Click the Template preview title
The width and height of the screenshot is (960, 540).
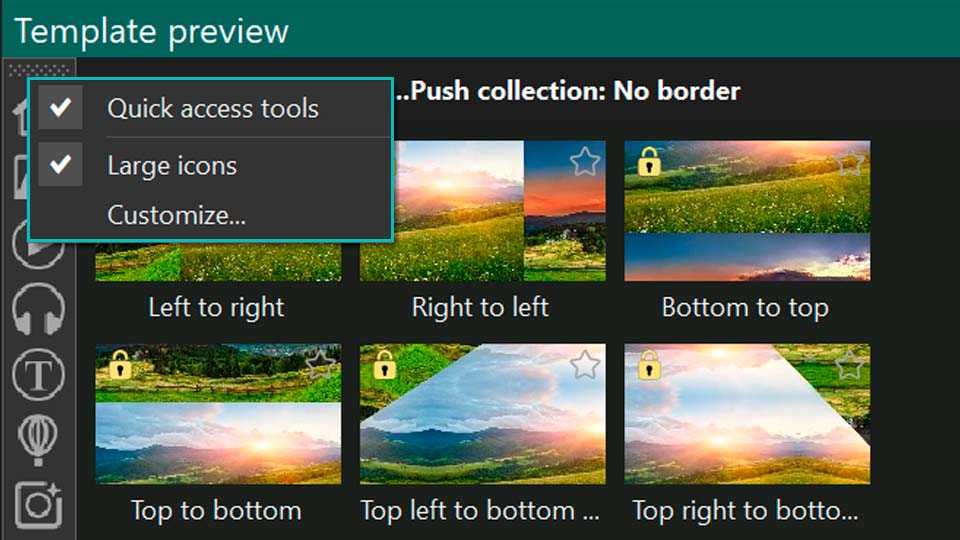click(x=151, y=31)
